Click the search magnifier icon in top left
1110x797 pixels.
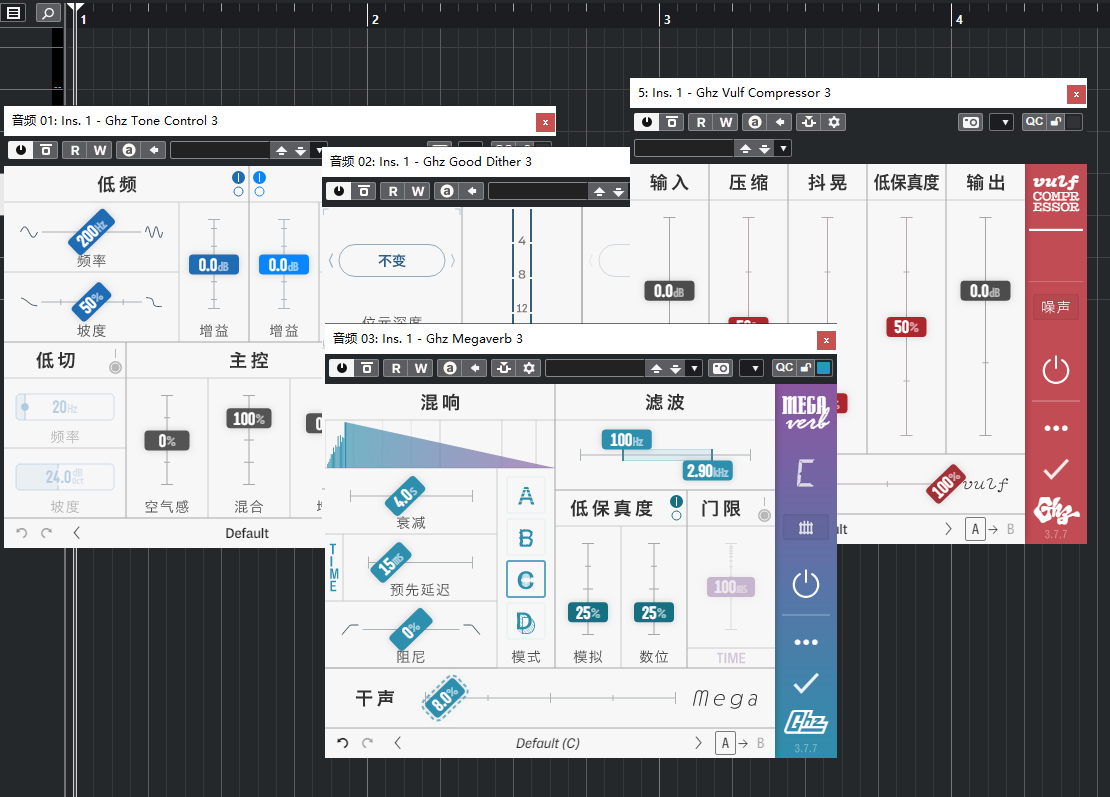47,13
